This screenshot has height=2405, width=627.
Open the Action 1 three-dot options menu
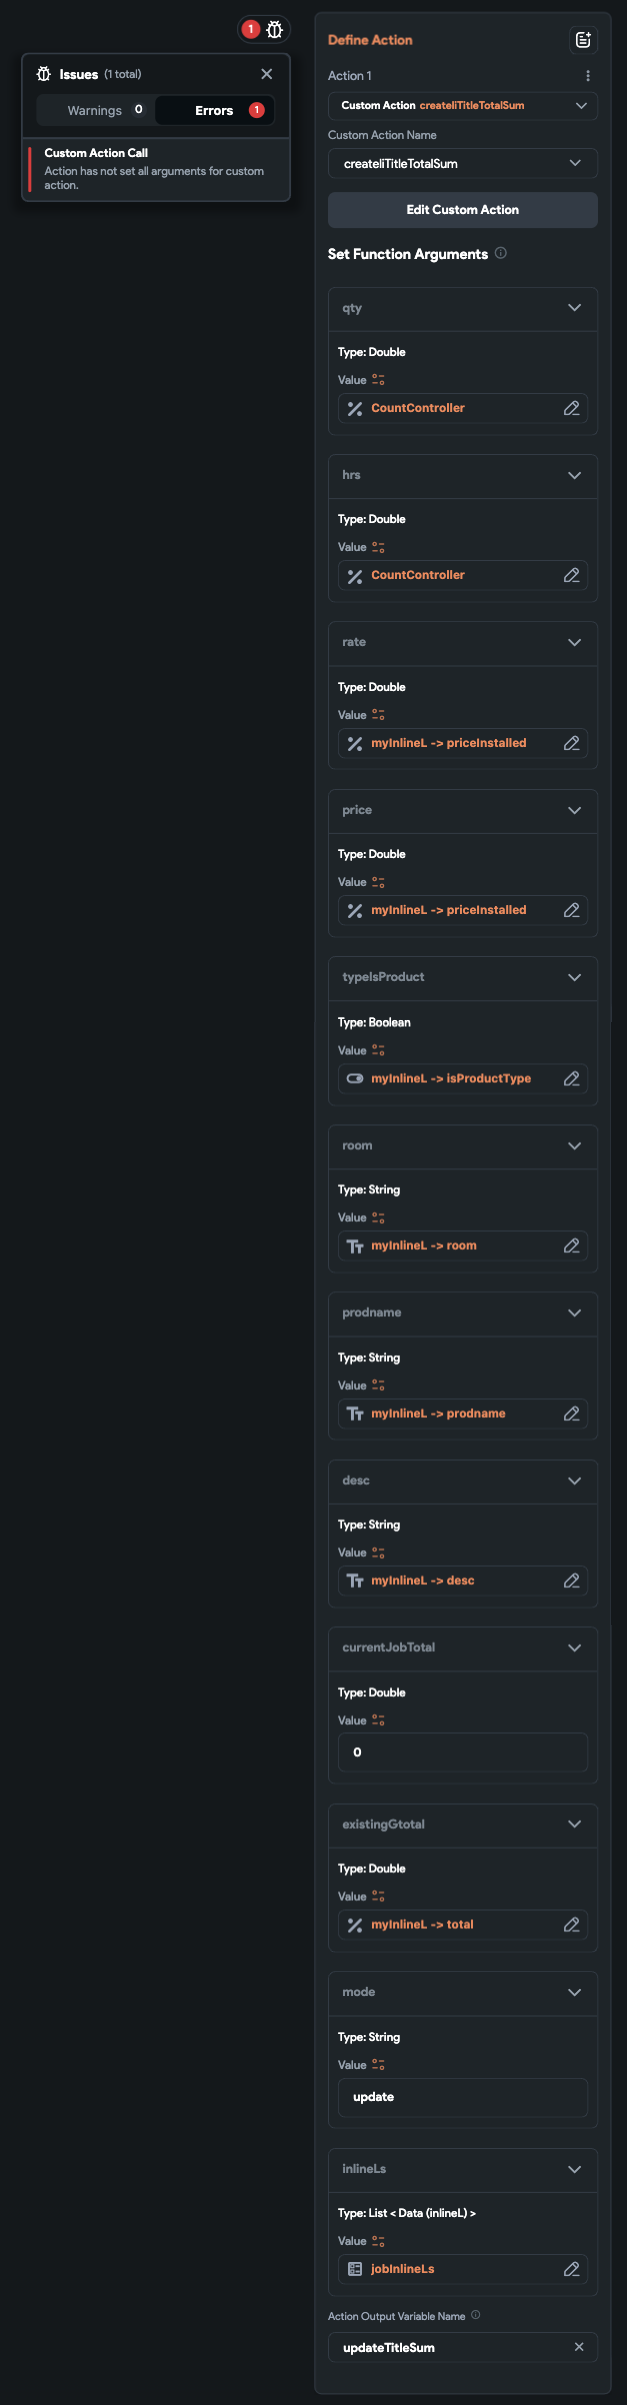click(x=588, y=75)
